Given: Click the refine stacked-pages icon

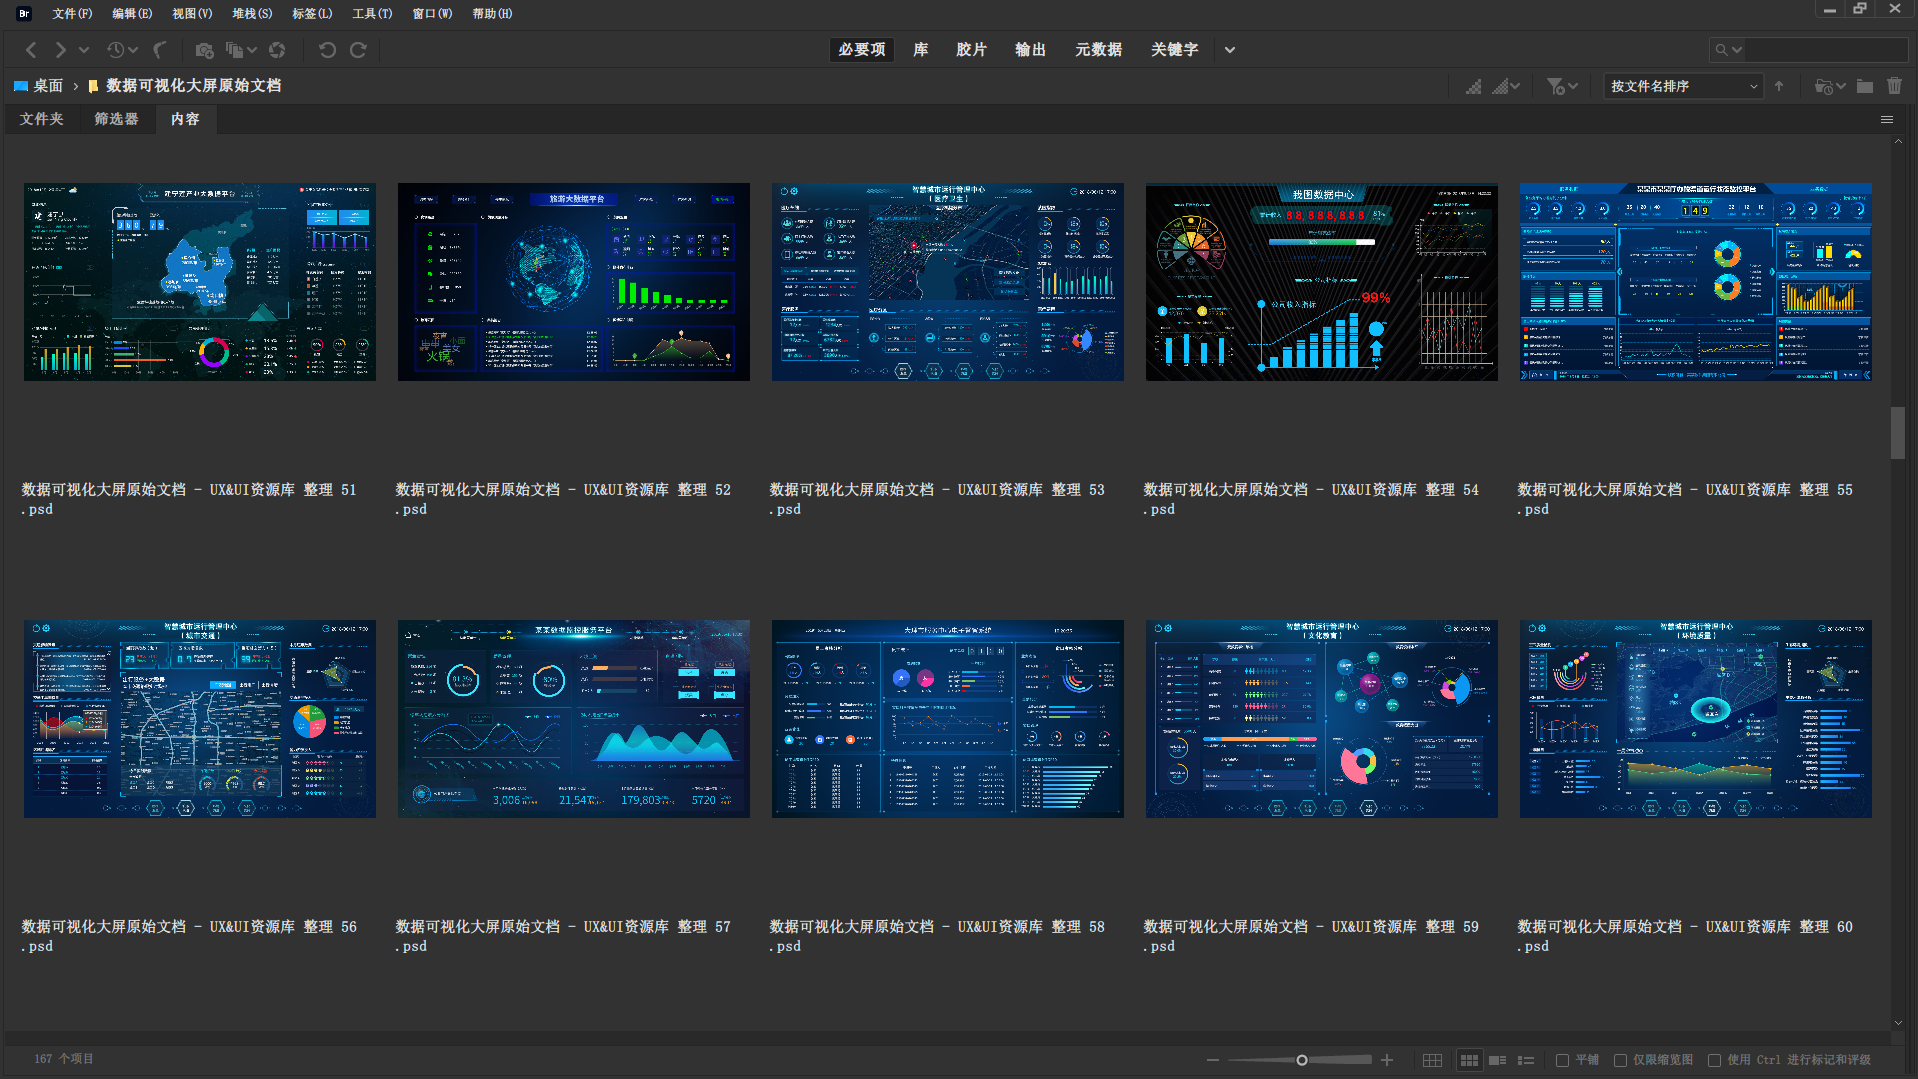Looking at the screenshot, I should (235, 50).
